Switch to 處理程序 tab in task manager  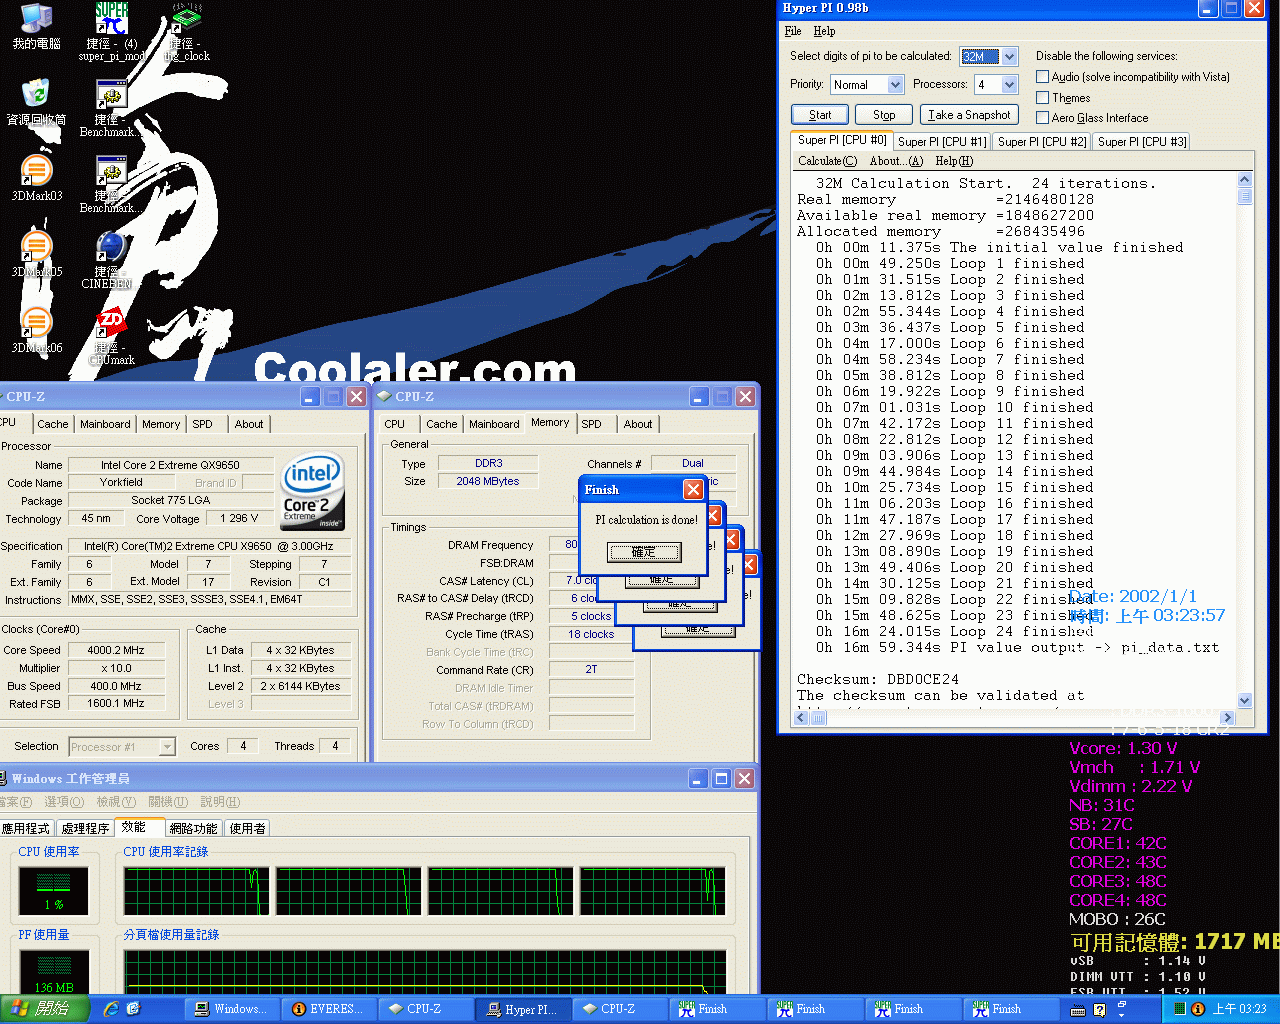(x=85, y=828)
